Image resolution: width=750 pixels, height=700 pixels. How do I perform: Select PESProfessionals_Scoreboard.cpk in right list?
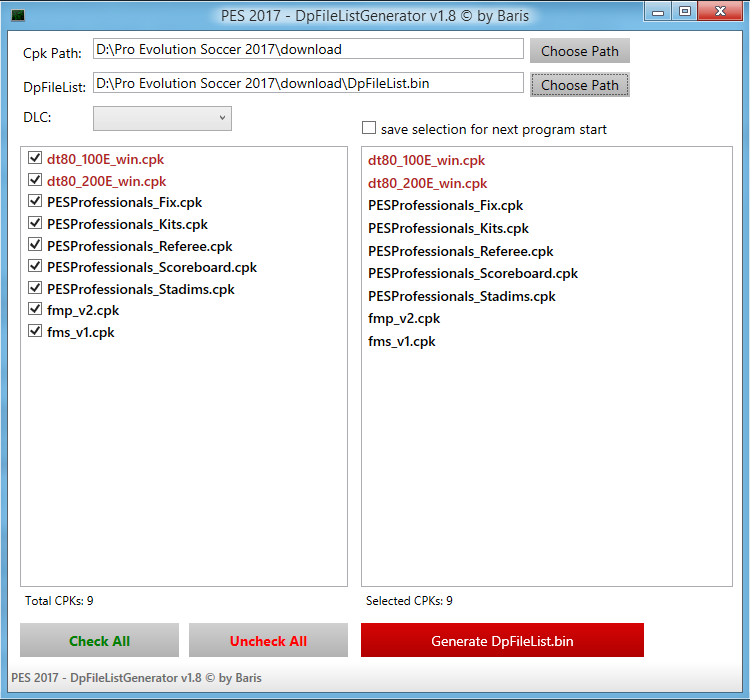coord(473,273)
